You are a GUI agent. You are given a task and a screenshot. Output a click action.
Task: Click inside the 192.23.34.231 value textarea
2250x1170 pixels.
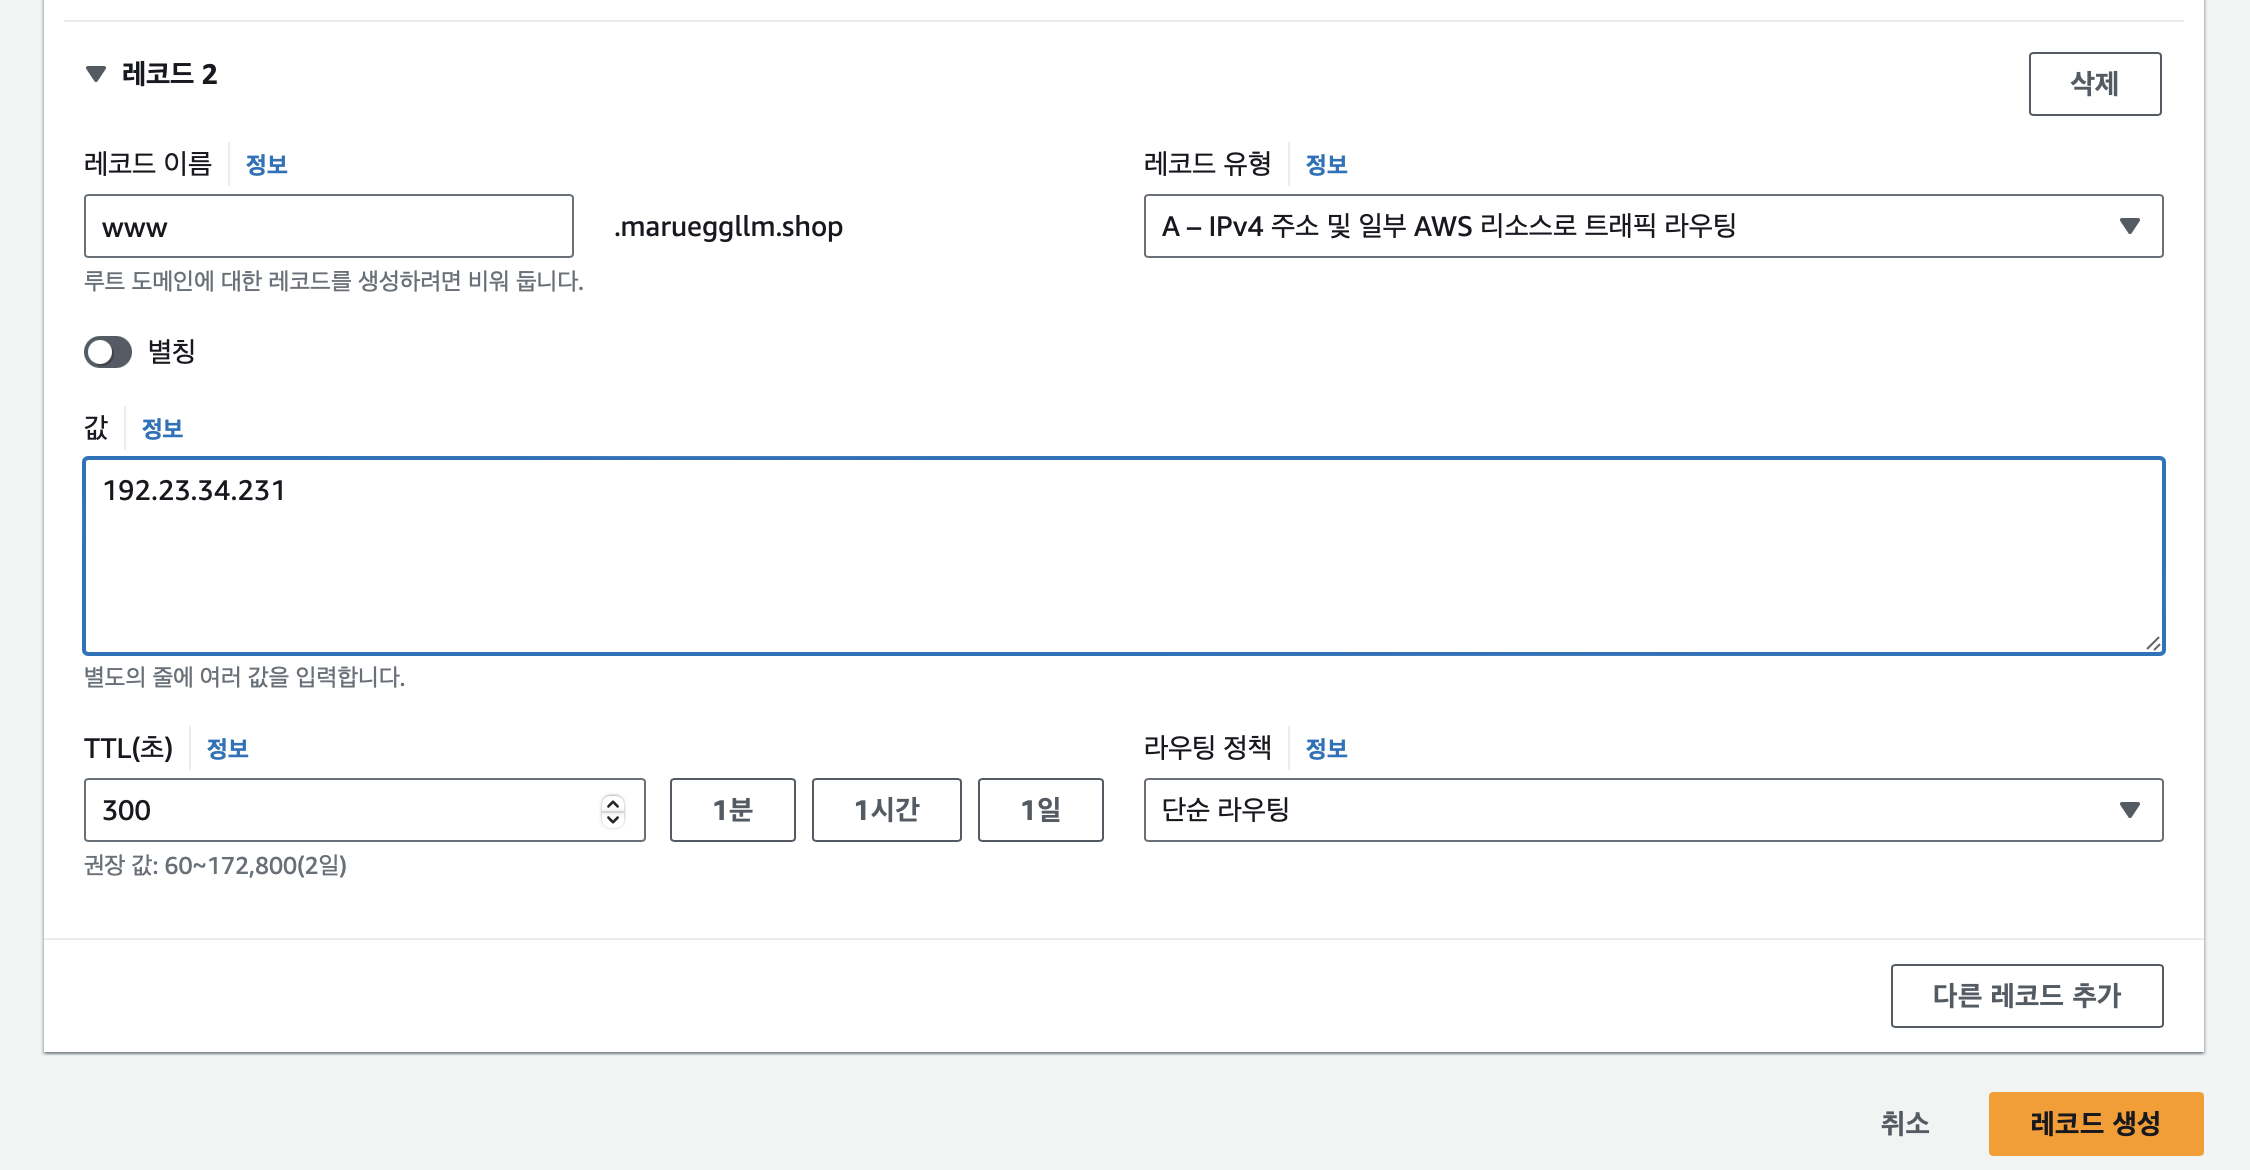coord(1122,556)
